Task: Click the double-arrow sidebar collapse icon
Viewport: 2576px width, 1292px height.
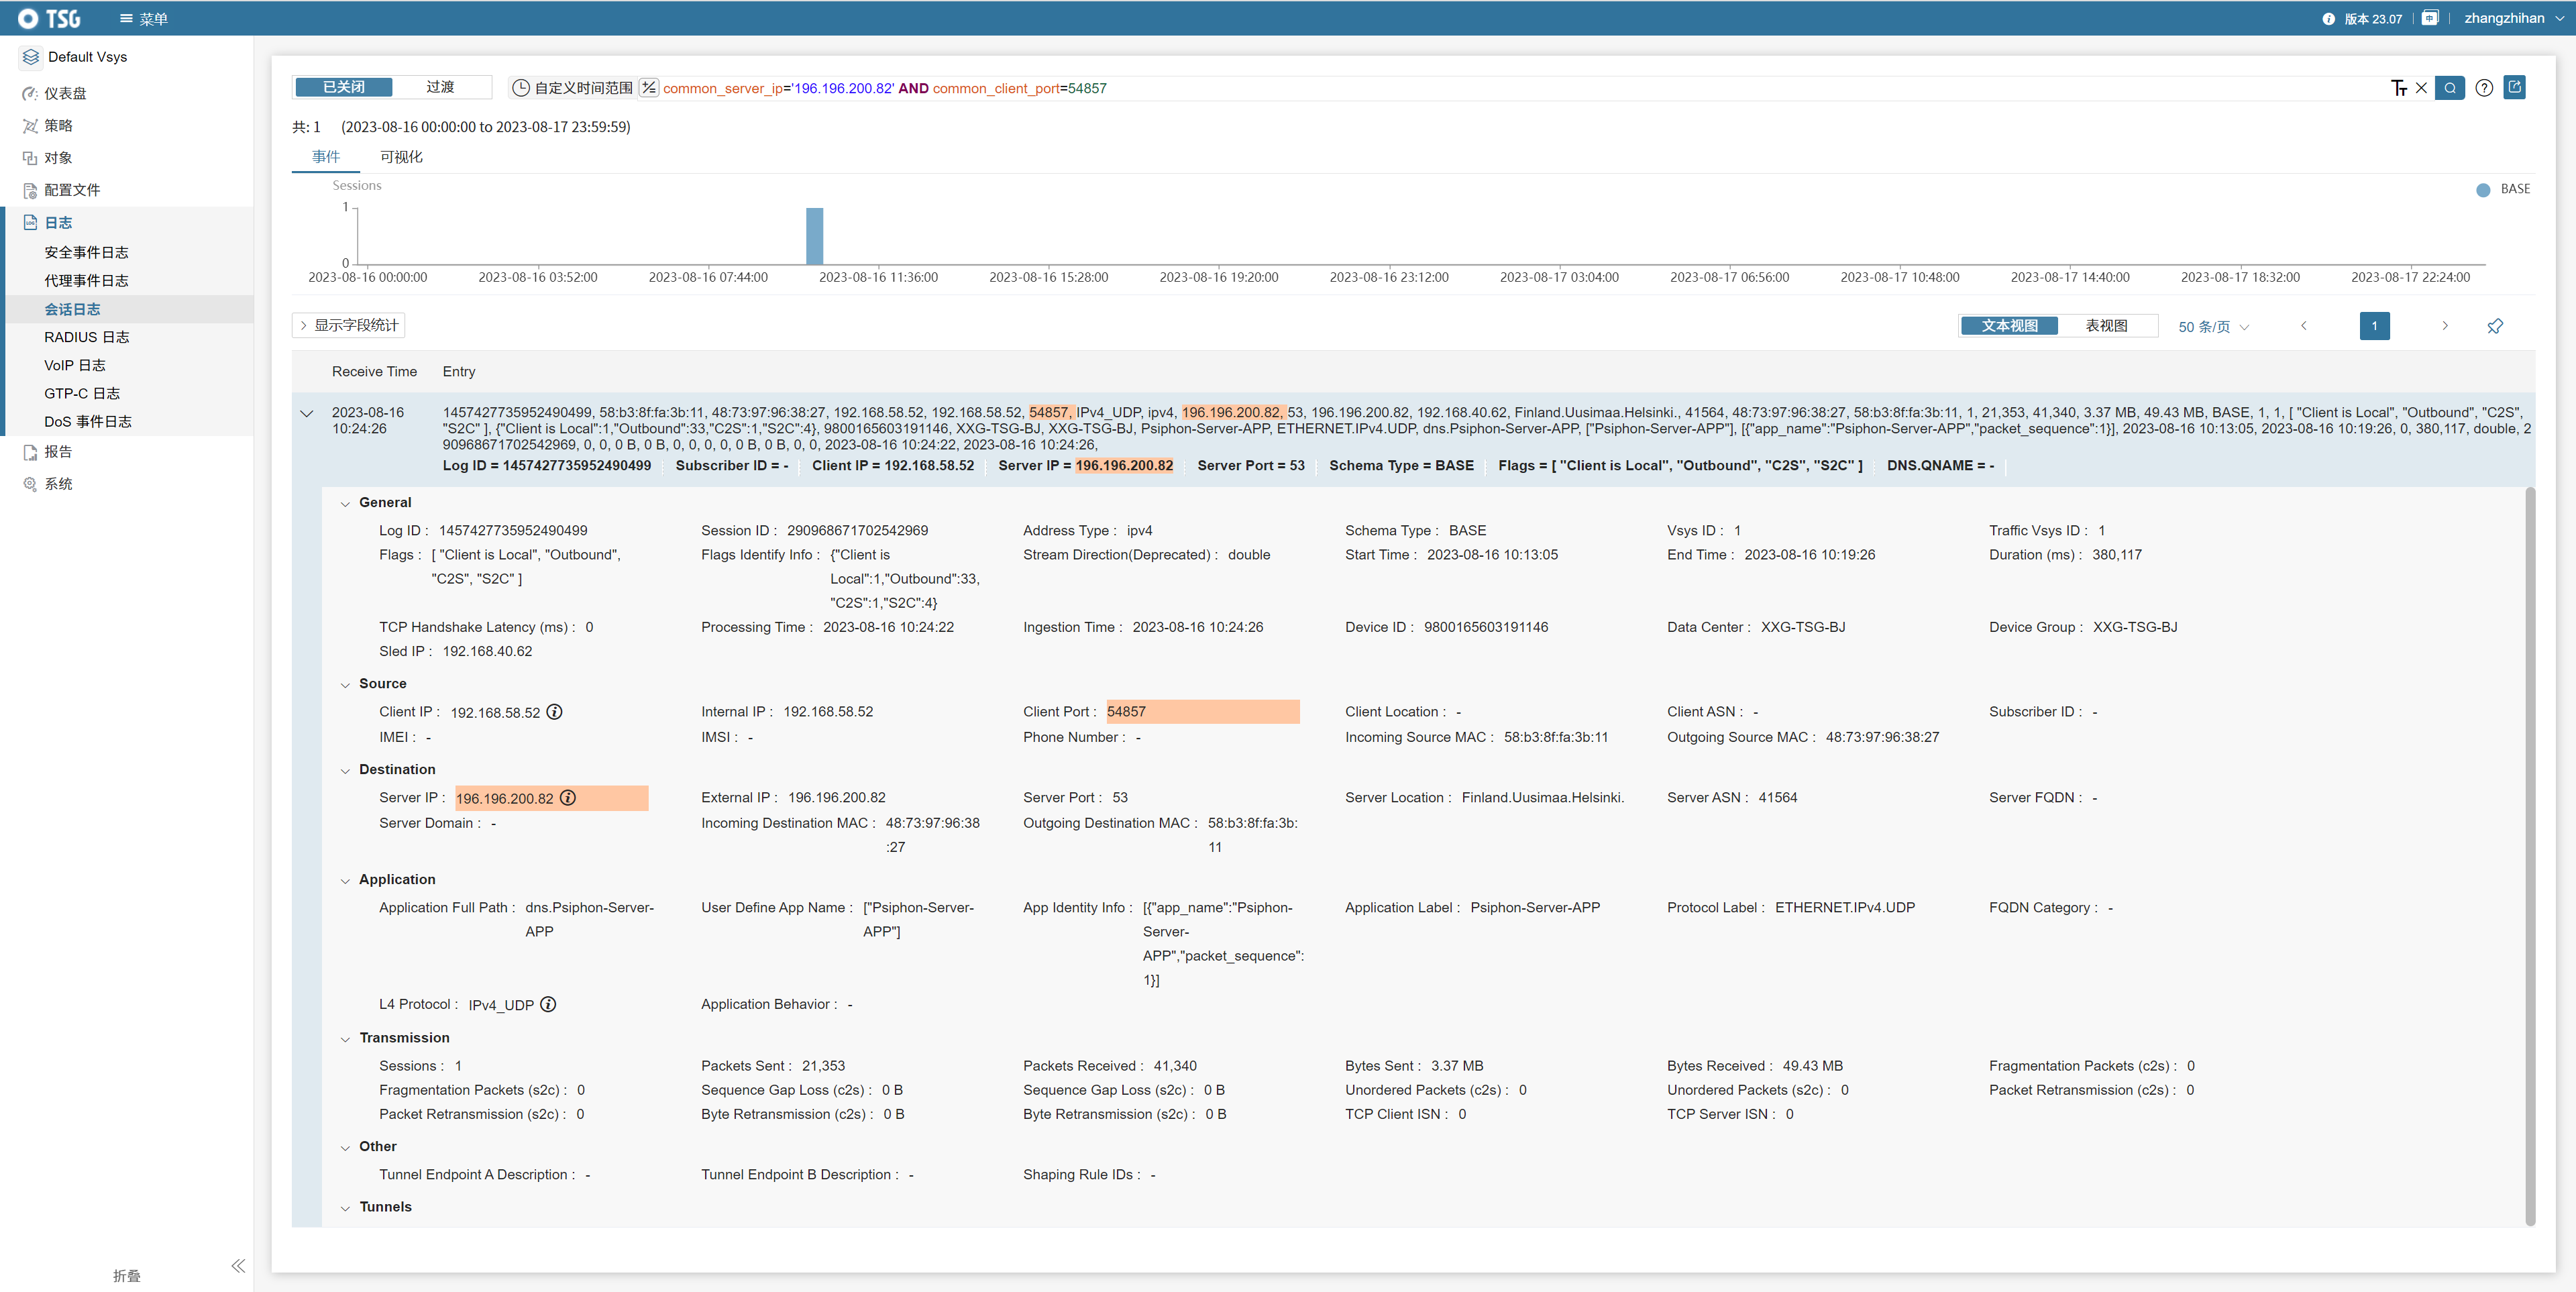Action: 238,1265
